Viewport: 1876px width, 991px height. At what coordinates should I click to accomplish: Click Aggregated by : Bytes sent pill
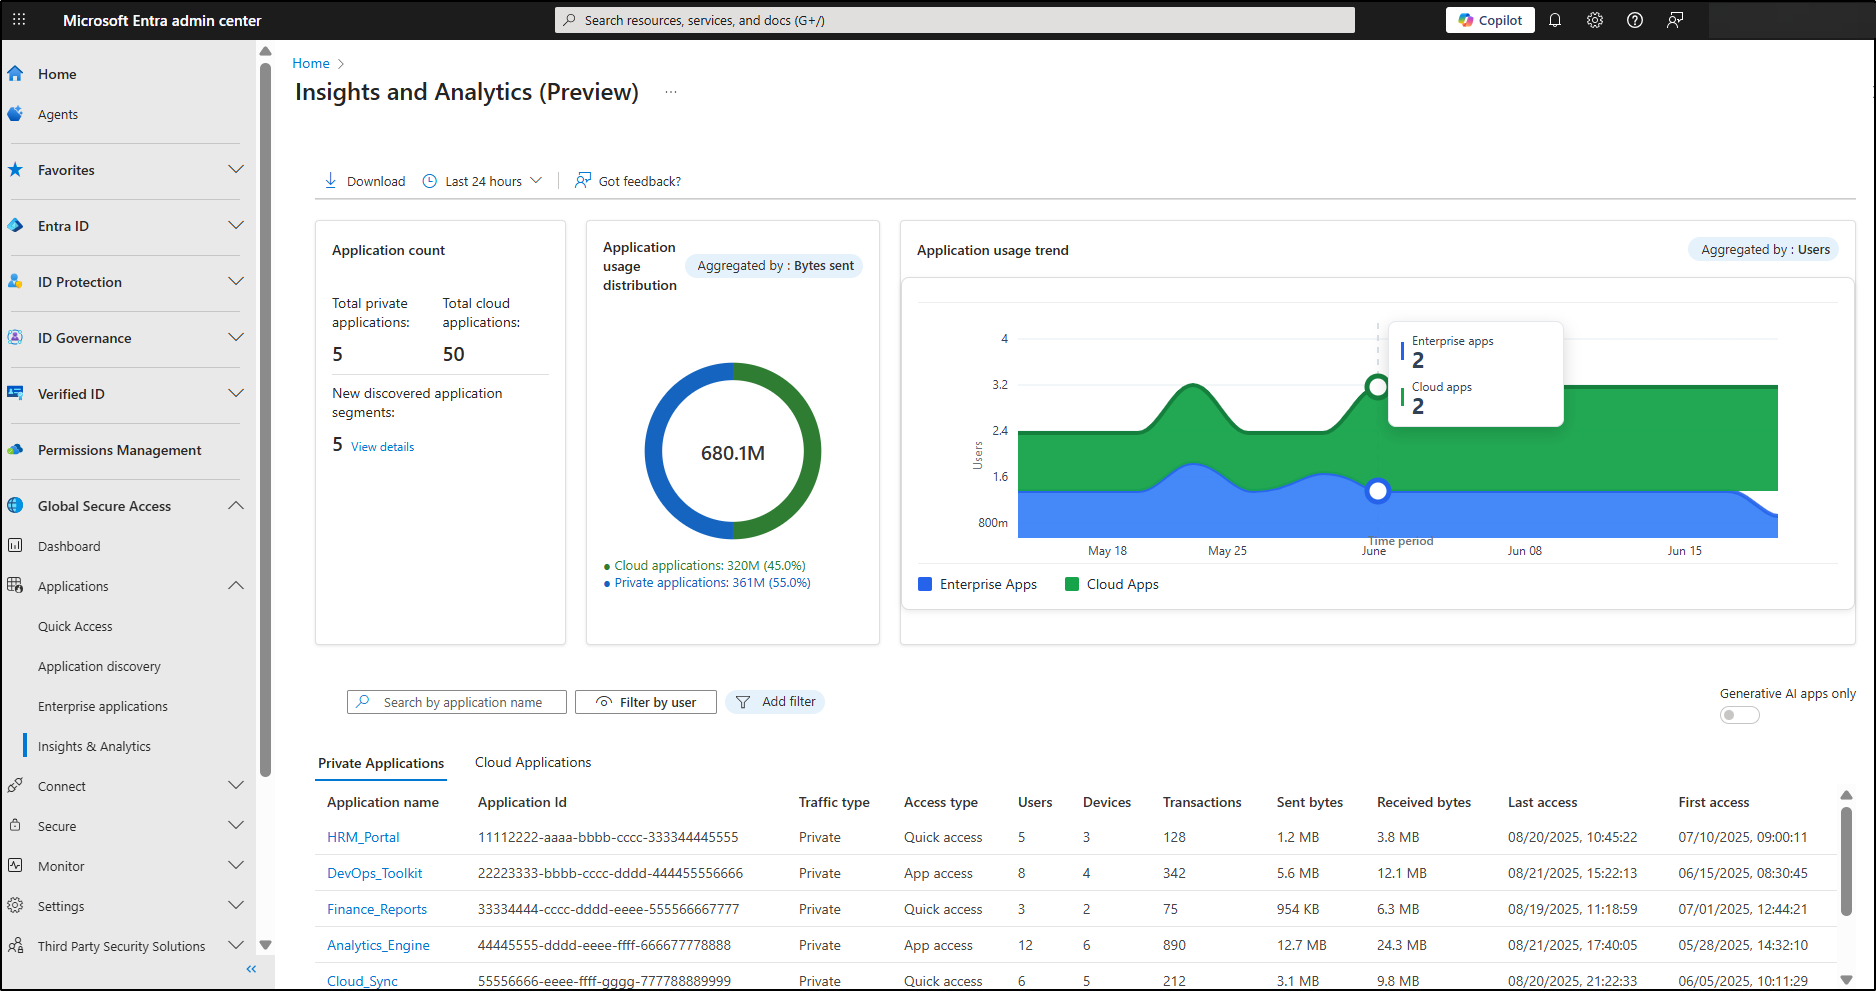point(775,266)
